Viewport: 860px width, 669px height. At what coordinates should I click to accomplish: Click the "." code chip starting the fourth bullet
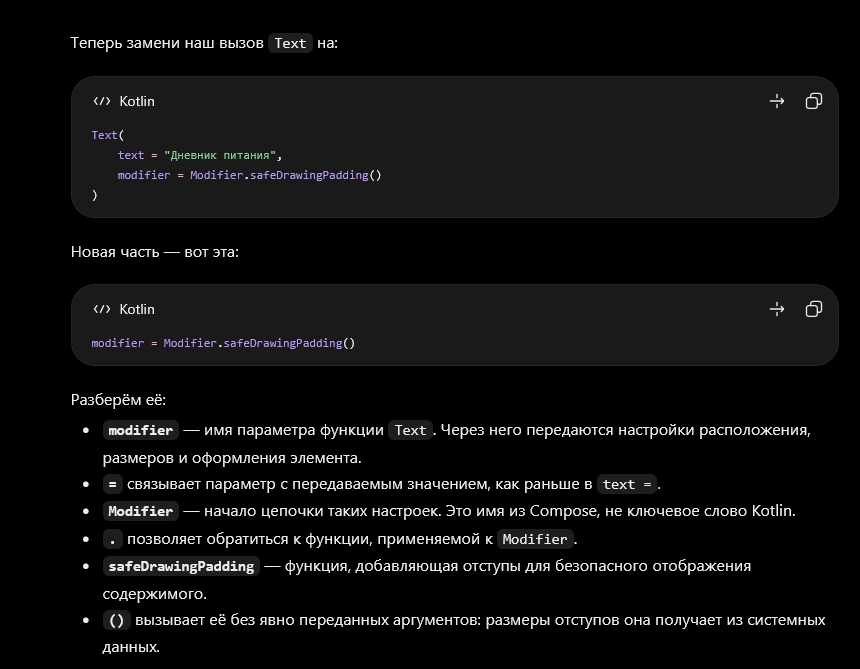pos(112,540)
